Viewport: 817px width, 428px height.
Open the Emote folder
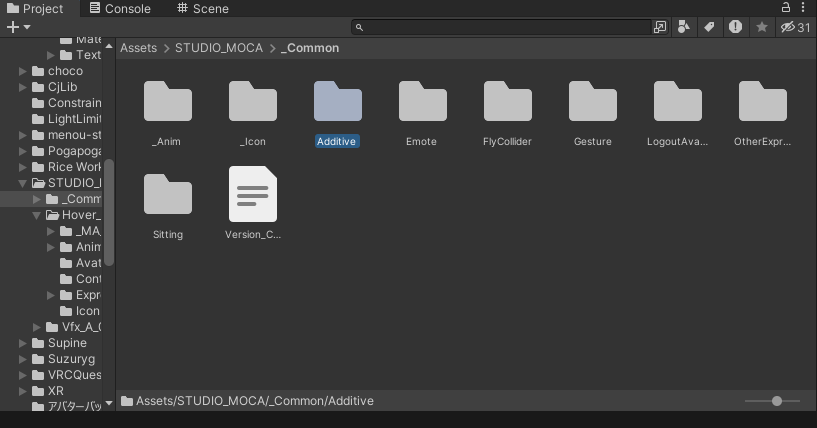[x=422, y=103]
